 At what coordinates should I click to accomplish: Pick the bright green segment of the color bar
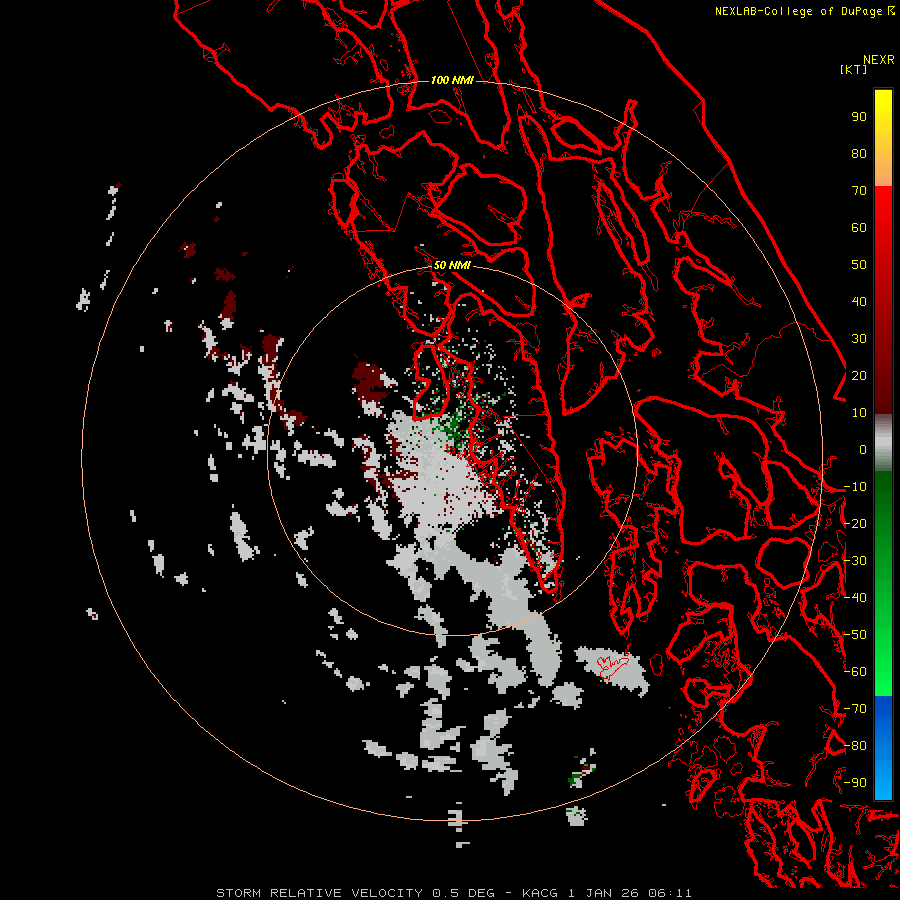pos(883,660)
